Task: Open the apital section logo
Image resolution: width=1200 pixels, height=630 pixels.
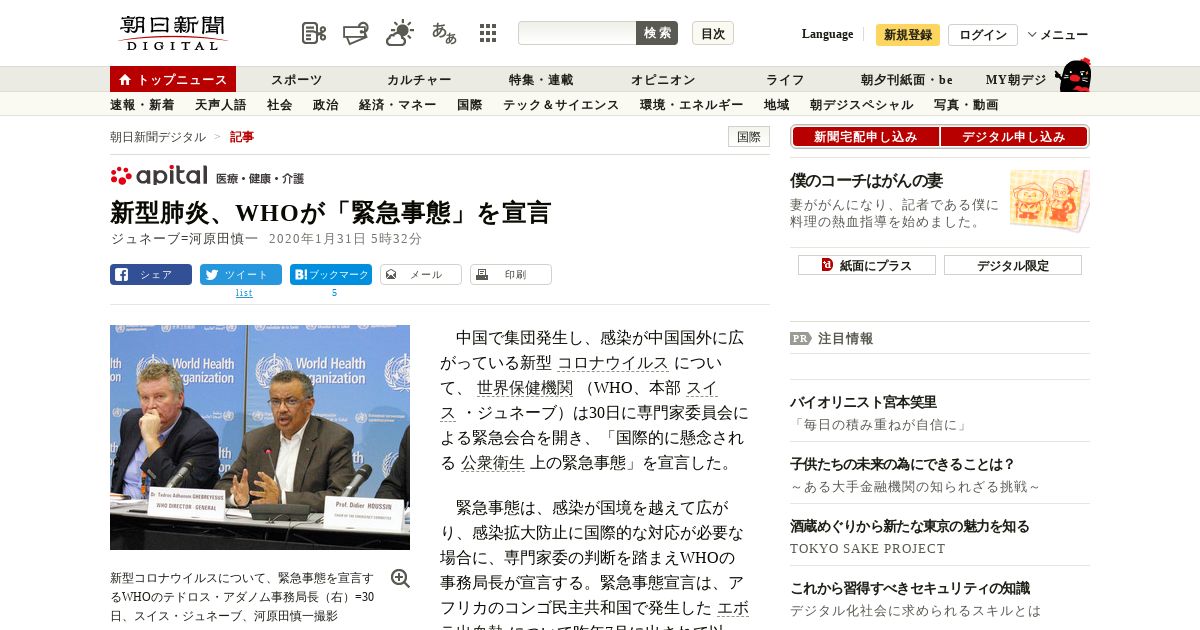Action: click(x=159, y=176)
